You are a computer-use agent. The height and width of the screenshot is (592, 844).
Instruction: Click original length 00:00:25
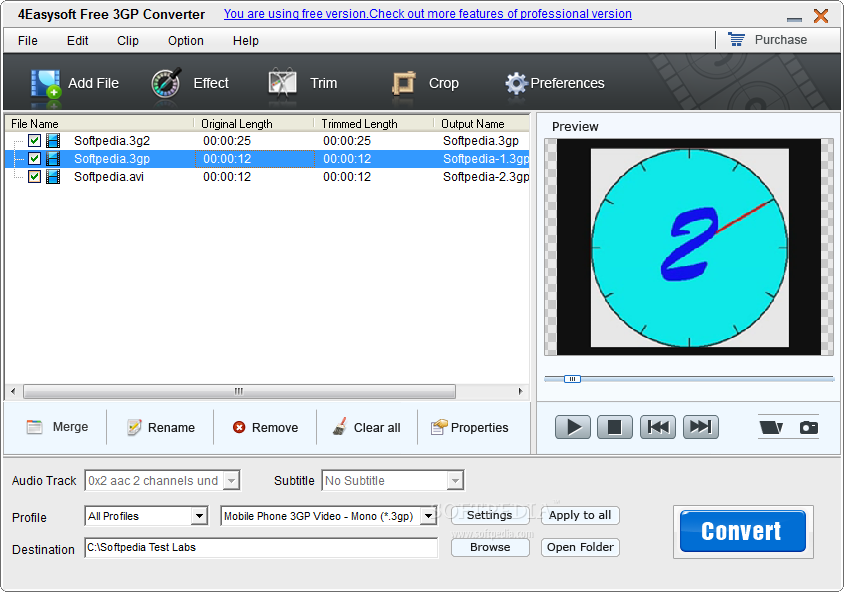227,141
